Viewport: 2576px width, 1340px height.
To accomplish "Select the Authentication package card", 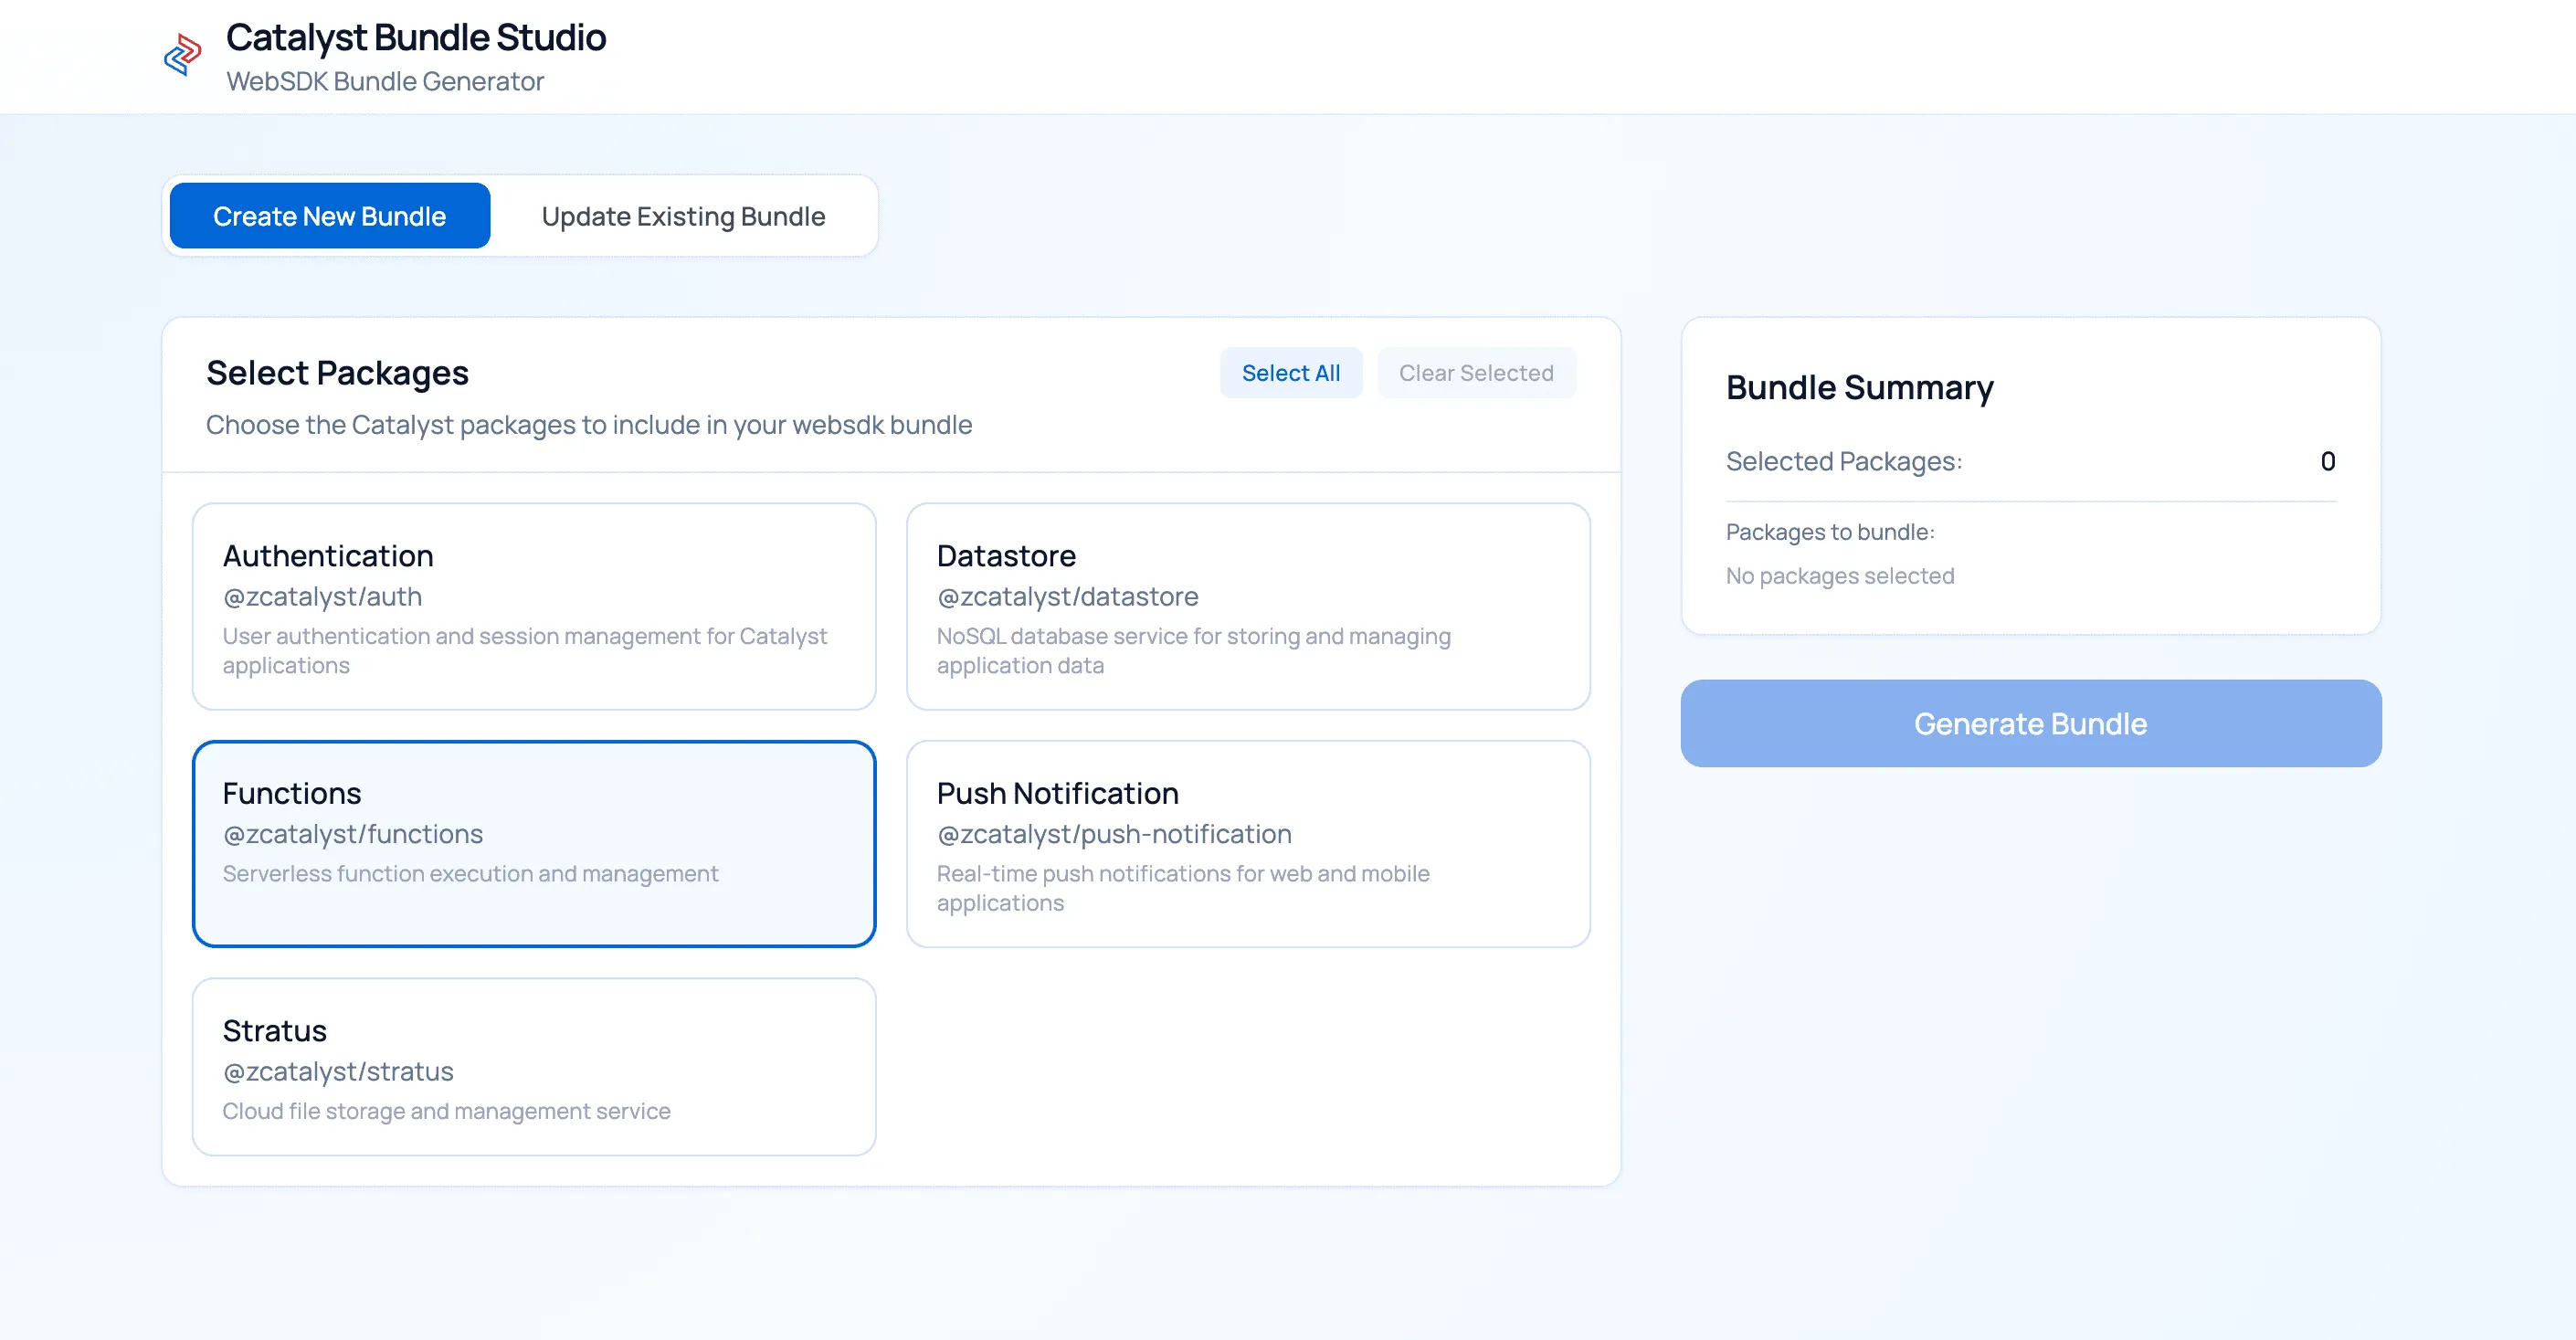I will 534,607.
